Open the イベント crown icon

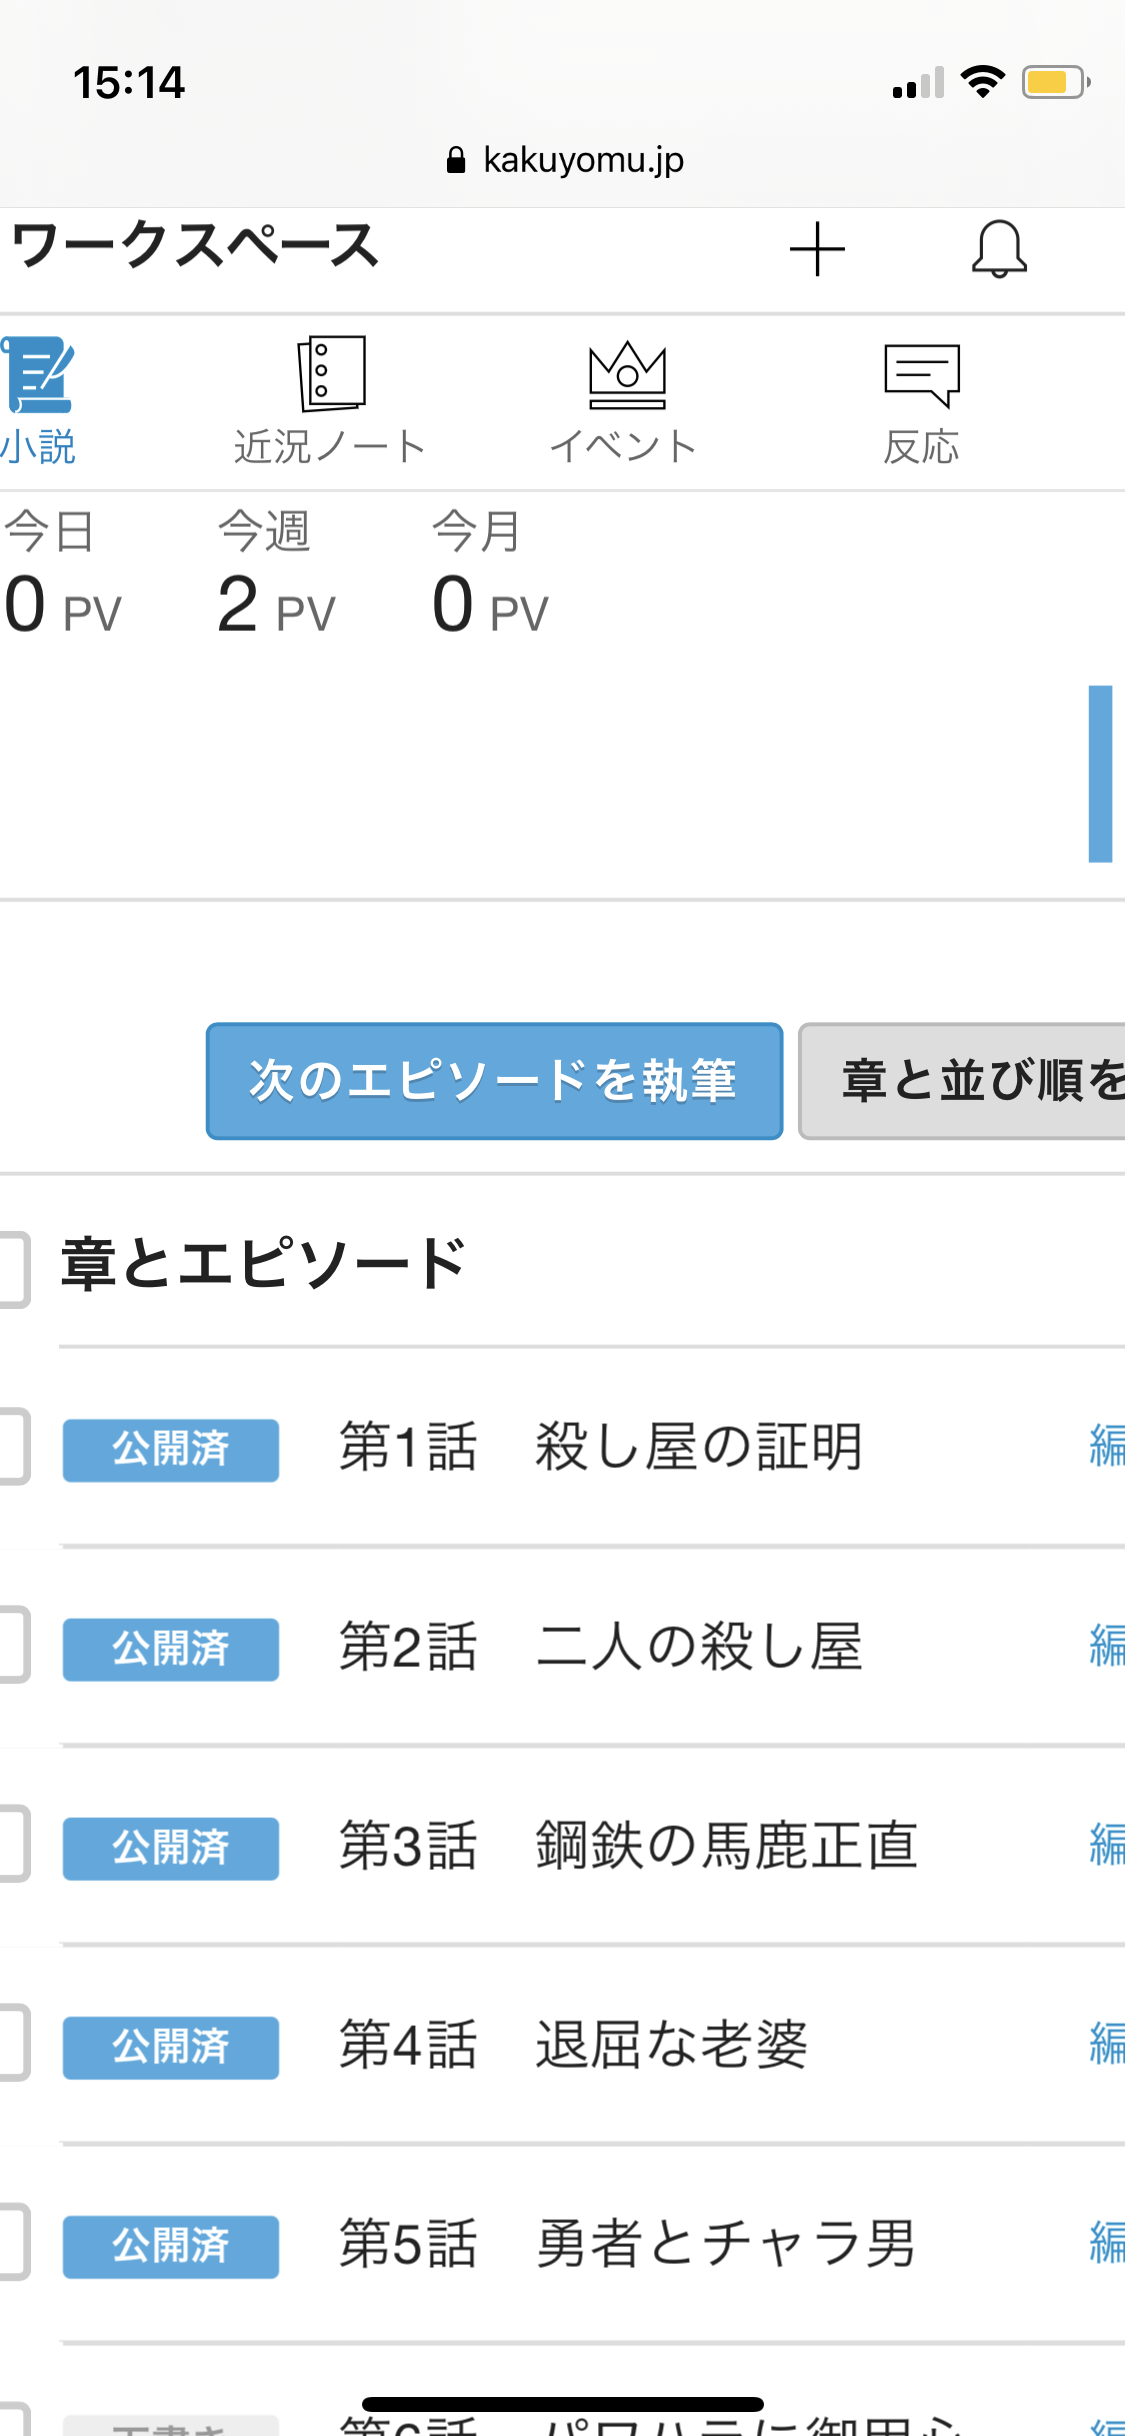tap(627, 376)
